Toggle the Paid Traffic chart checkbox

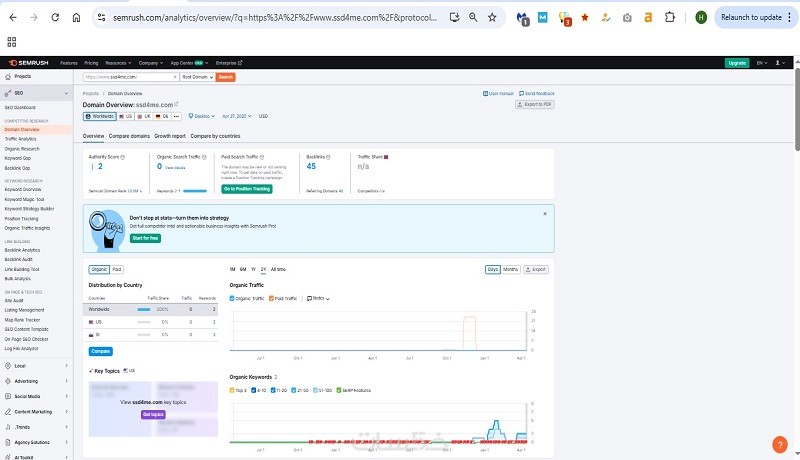[x=271, y=298]
